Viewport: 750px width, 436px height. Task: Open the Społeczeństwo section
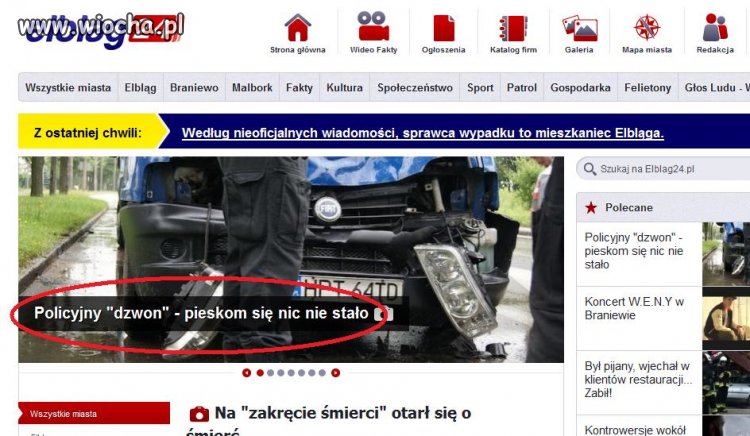415,87
